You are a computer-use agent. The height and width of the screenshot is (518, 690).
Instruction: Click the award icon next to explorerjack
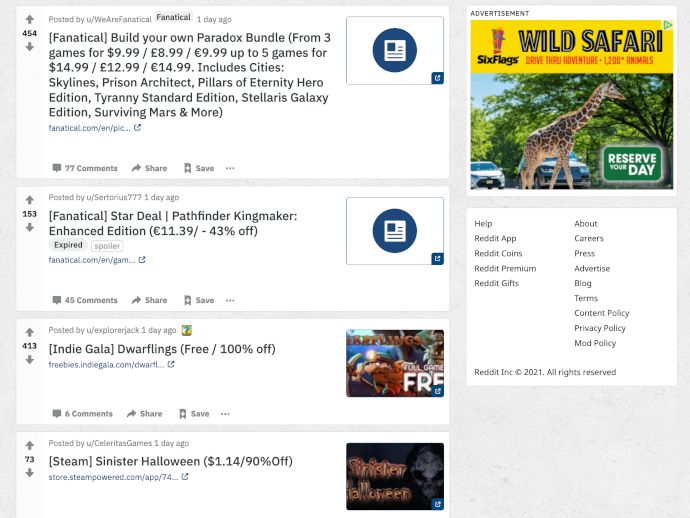point(187,330)
